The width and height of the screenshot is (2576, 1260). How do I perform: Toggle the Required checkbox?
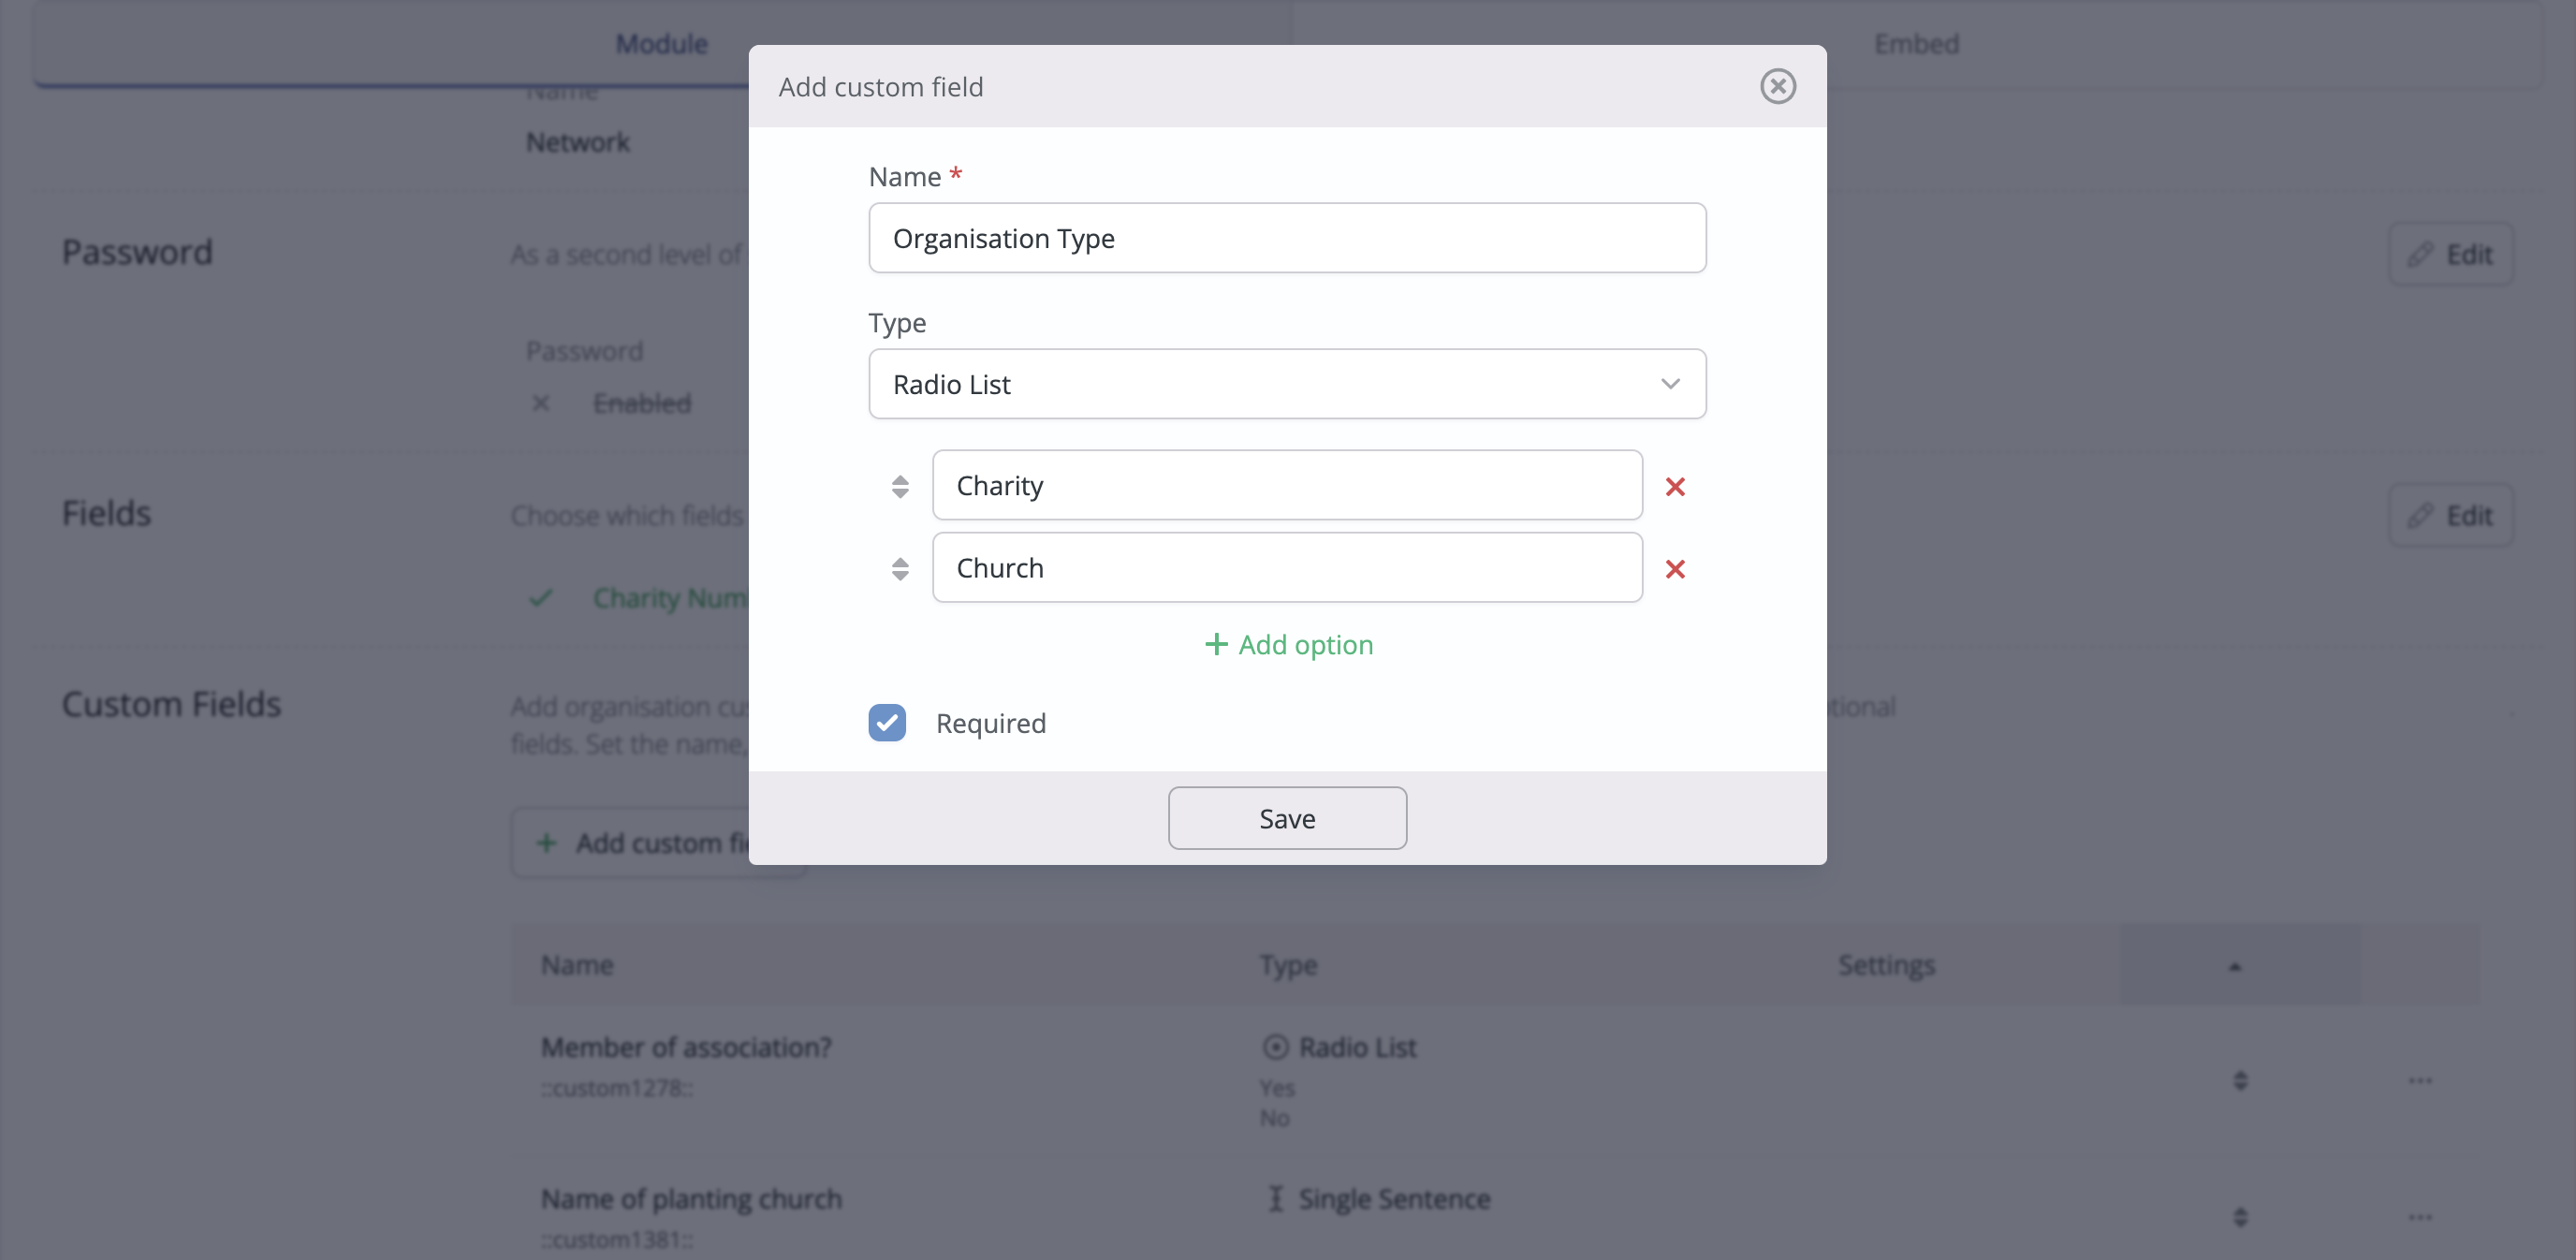[887, 723]
